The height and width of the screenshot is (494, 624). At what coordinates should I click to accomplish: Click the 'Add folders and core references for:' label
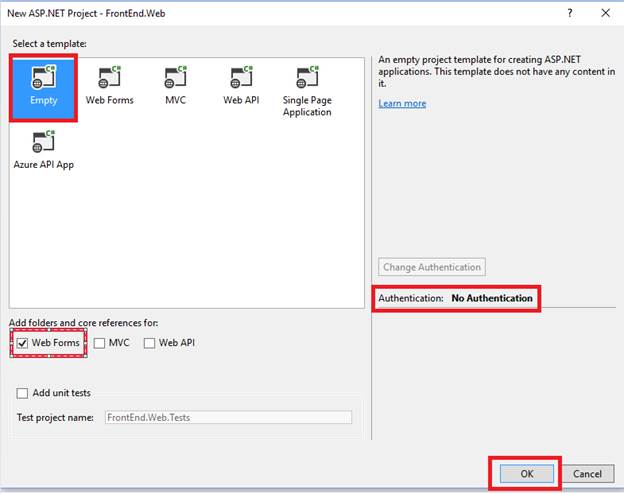84,323
